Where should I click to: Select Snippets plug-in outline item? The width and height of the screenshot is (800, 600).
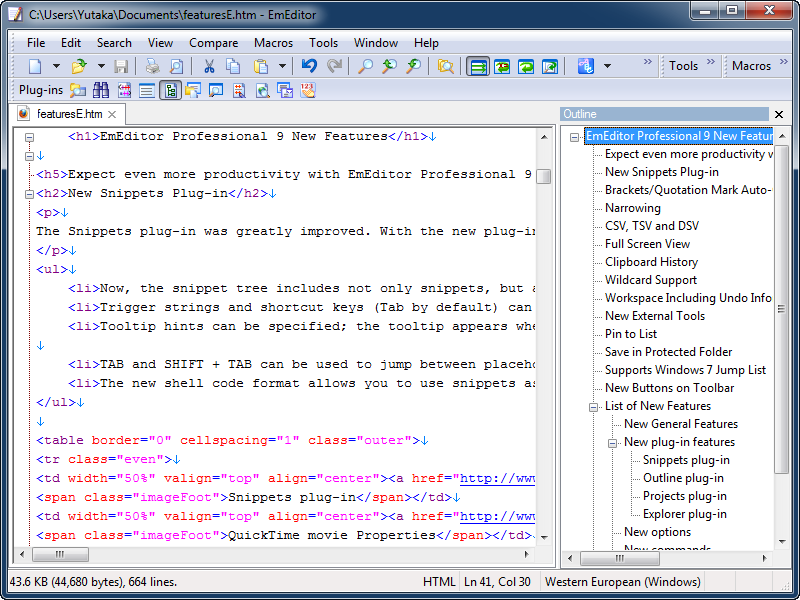click(686, 460)
